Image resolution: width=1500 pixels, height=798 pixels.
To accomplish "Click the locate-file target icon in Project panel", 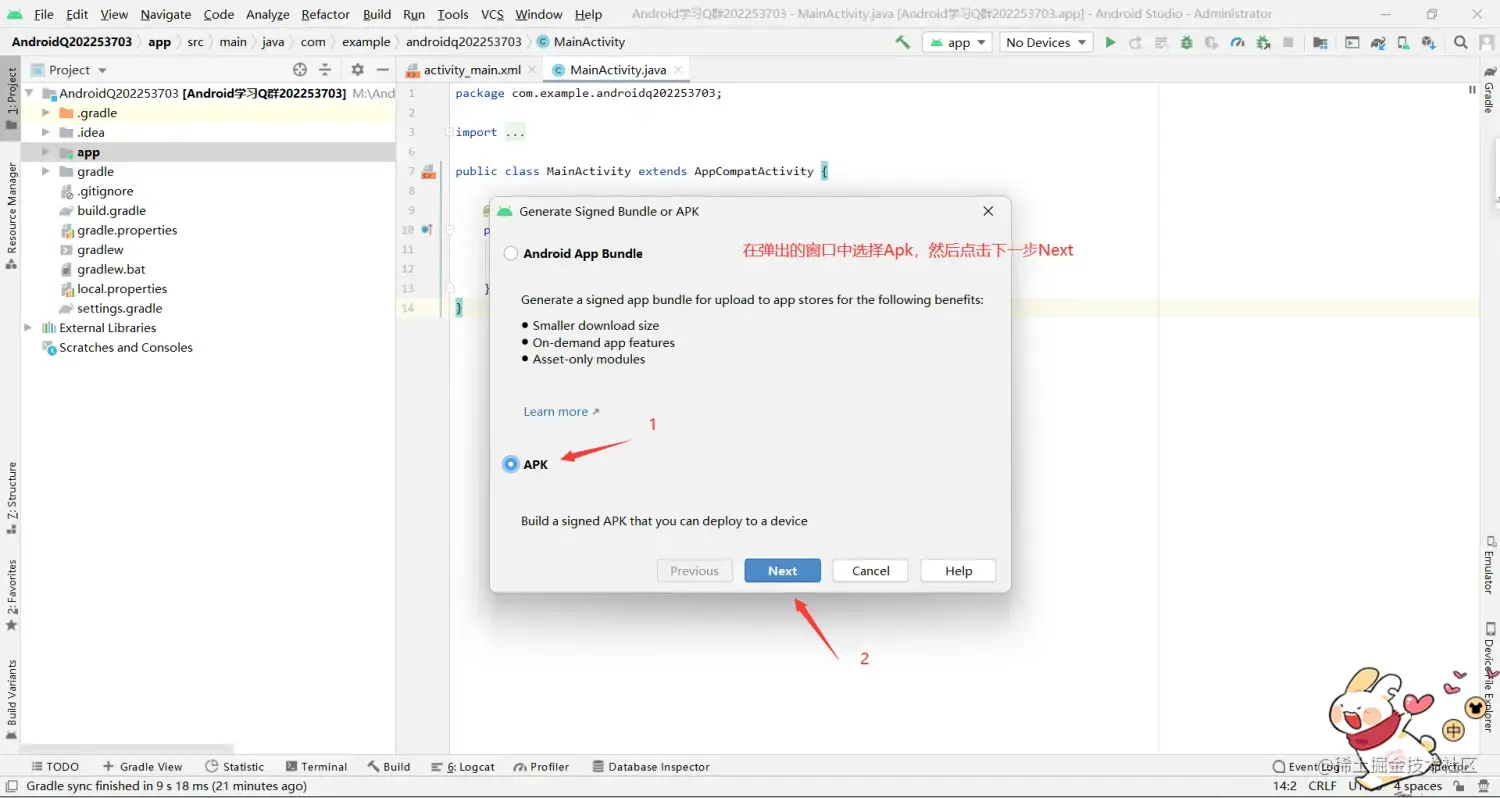I will pyautogui.click(x=300, y=70).
